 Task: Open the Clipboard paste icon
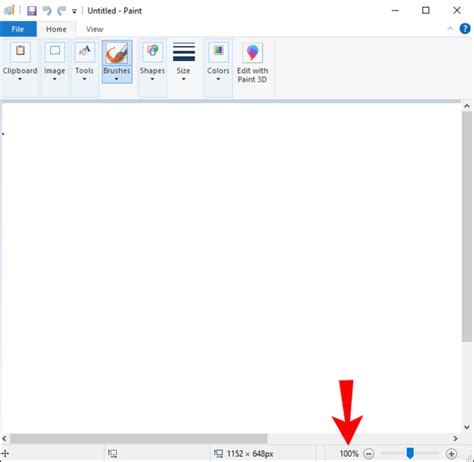[20, 52]
